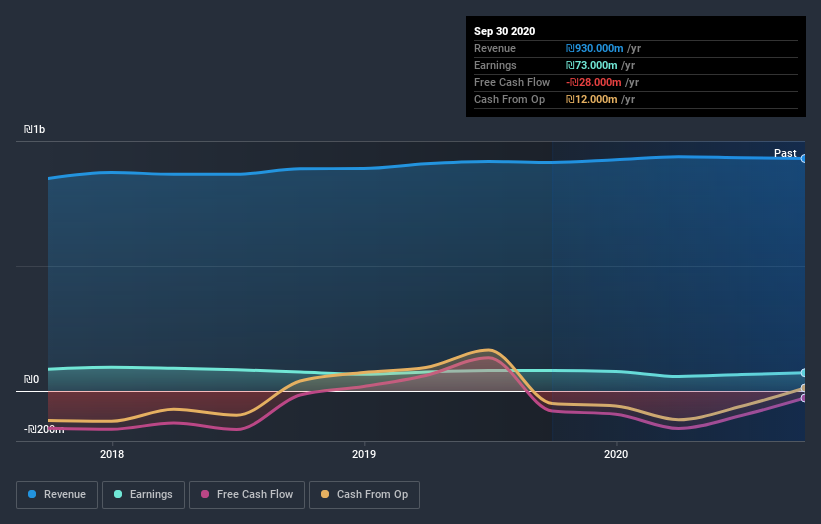Toggle the Revenue legend button
Screen dimensions: 821x524
57,495
